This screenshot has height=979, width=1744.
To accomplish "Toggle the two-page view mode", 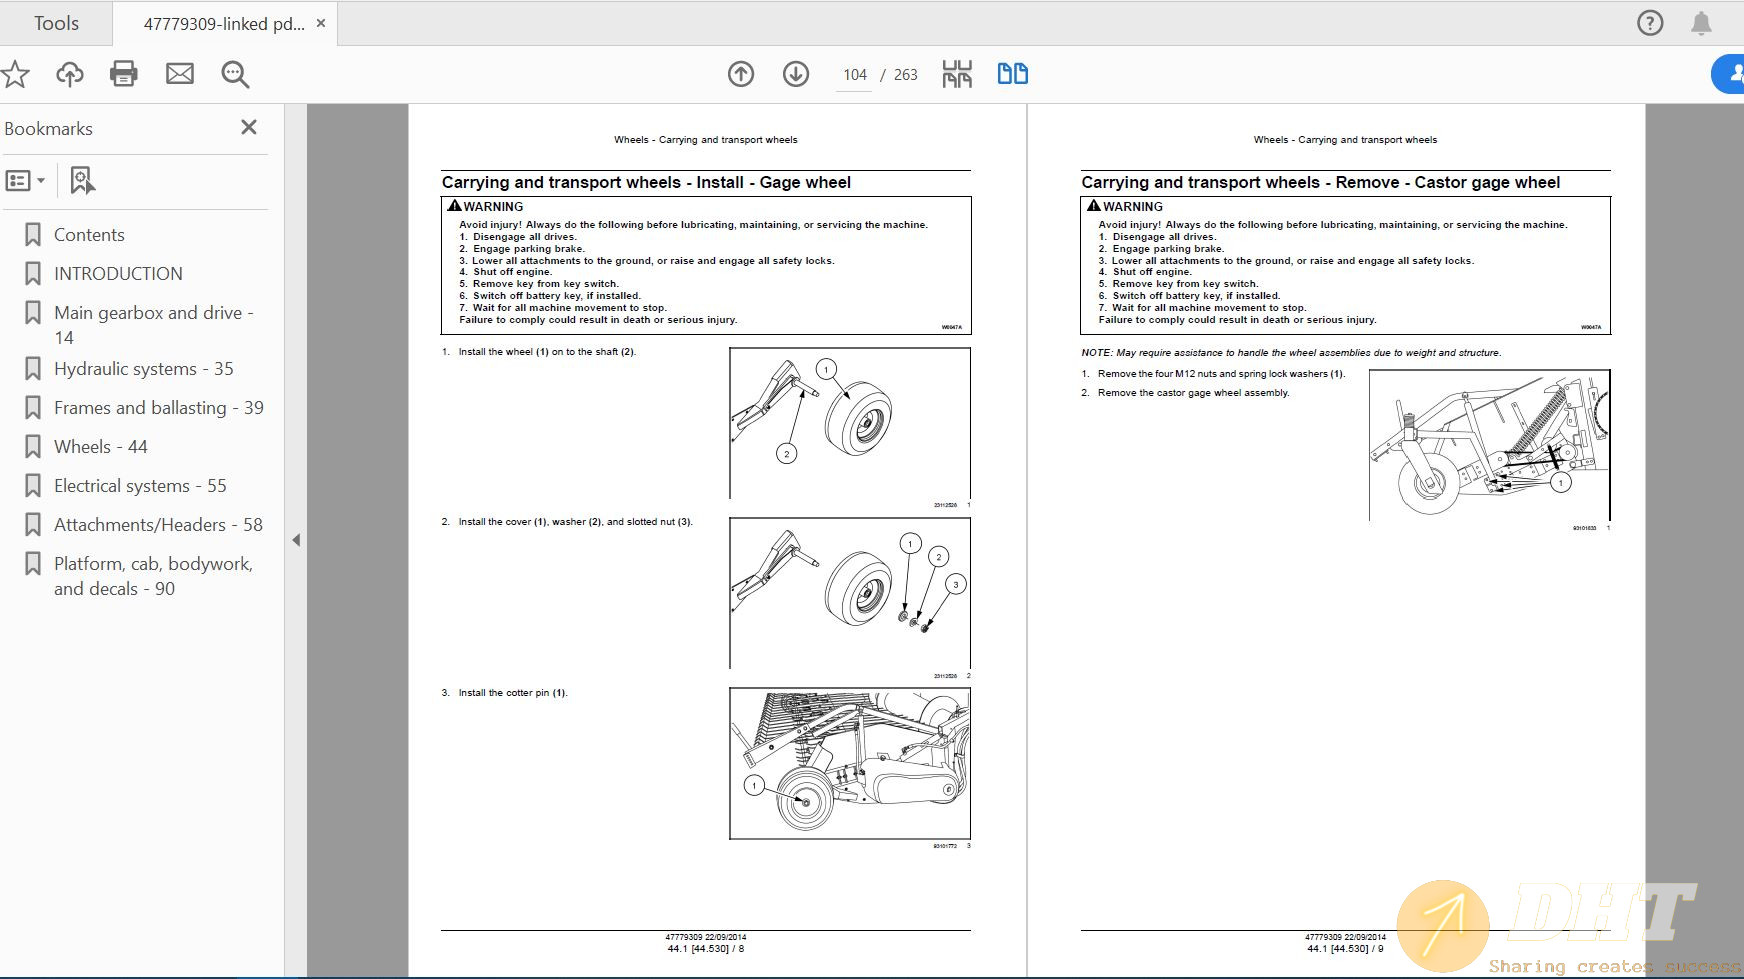I will coord(1012,74).
